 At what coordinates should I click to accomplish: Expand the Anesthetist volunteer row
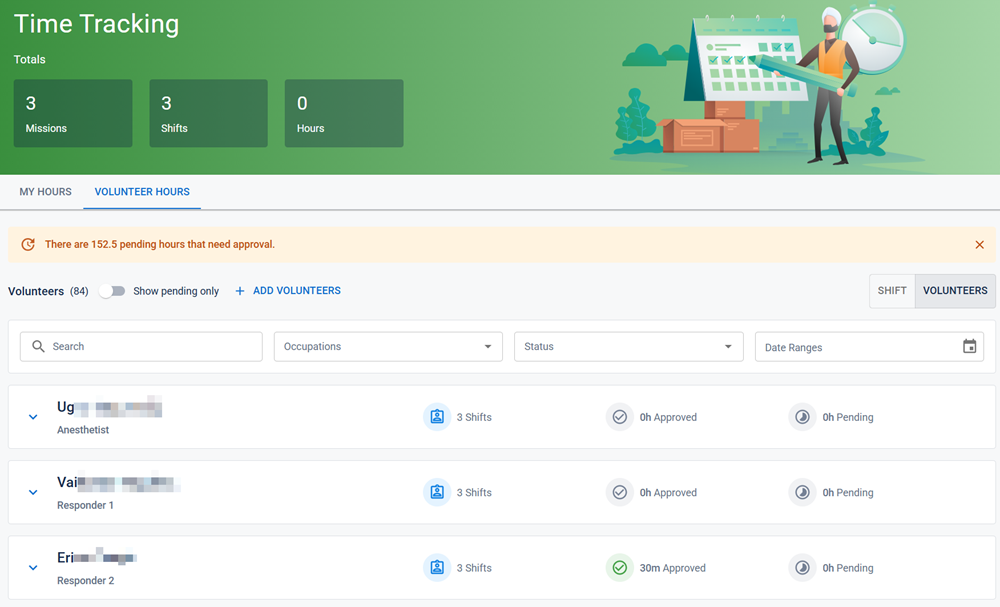coord(32,417)
